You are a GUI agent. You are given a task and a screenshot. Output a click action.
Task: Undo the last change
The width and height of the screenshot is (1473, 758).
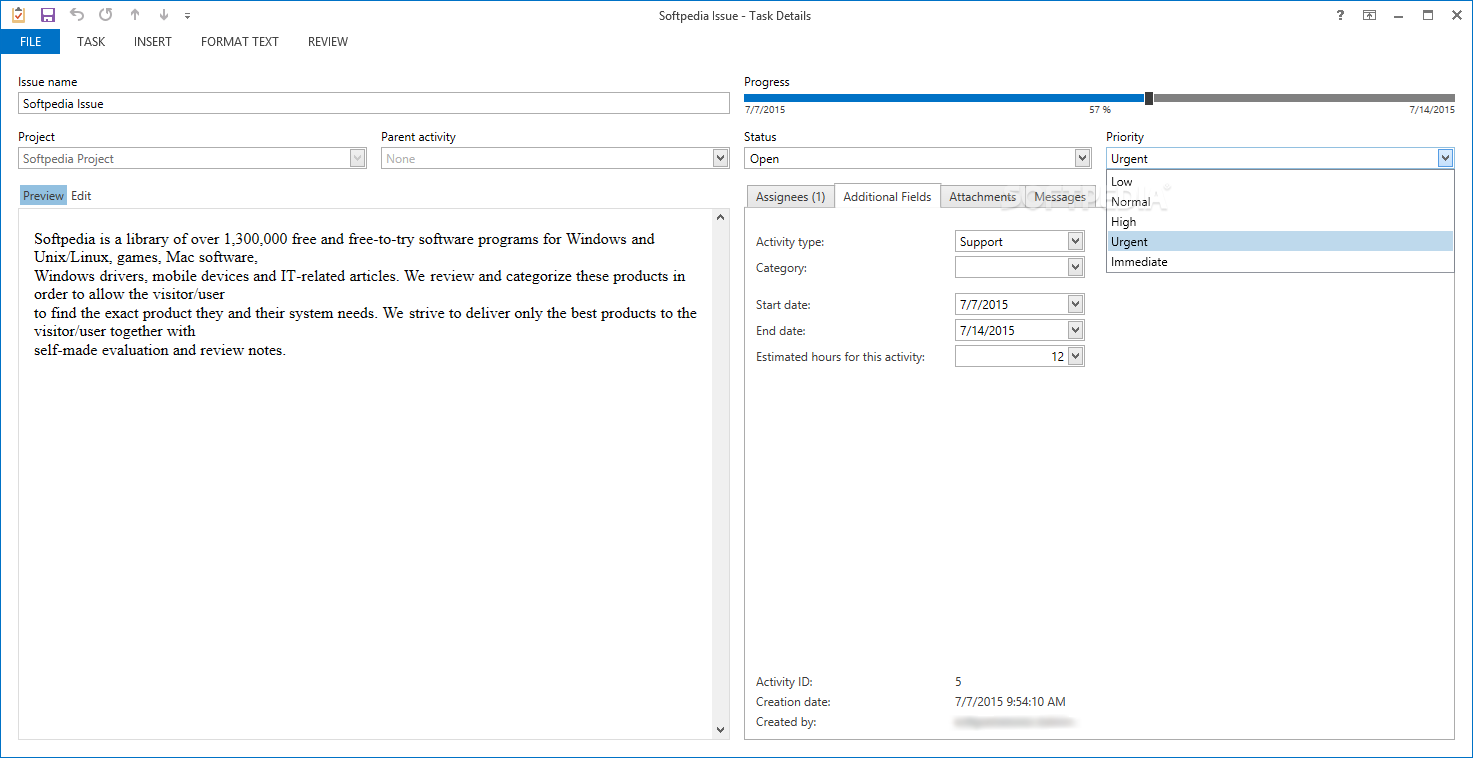pyautogui.click(x=77, y=15)
